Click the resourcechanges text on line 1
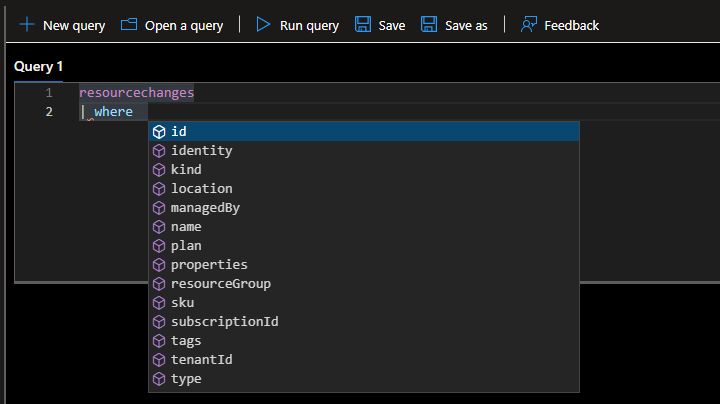This screenshot has width=720, height=404. point(136,93)
